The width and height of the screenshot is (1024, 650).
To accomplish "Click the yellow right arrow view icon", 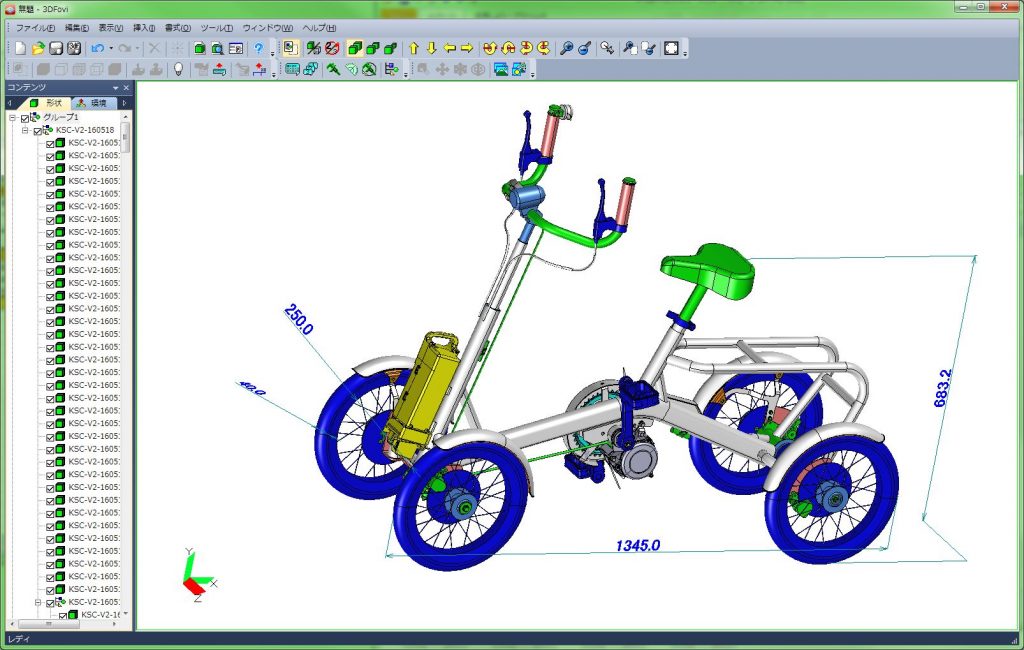I will tap(467, 48).
